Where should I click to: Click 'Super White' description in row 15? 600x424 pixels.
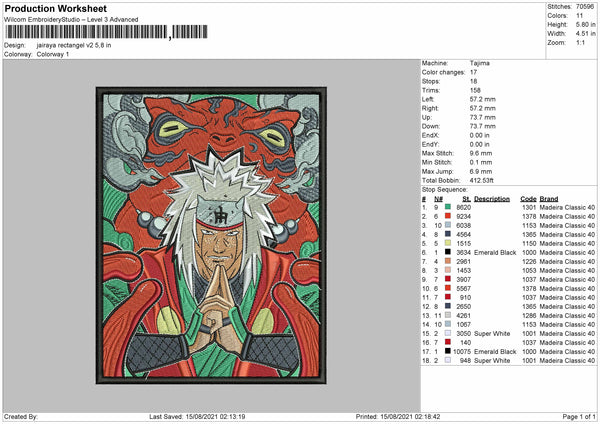pos(492,334)
